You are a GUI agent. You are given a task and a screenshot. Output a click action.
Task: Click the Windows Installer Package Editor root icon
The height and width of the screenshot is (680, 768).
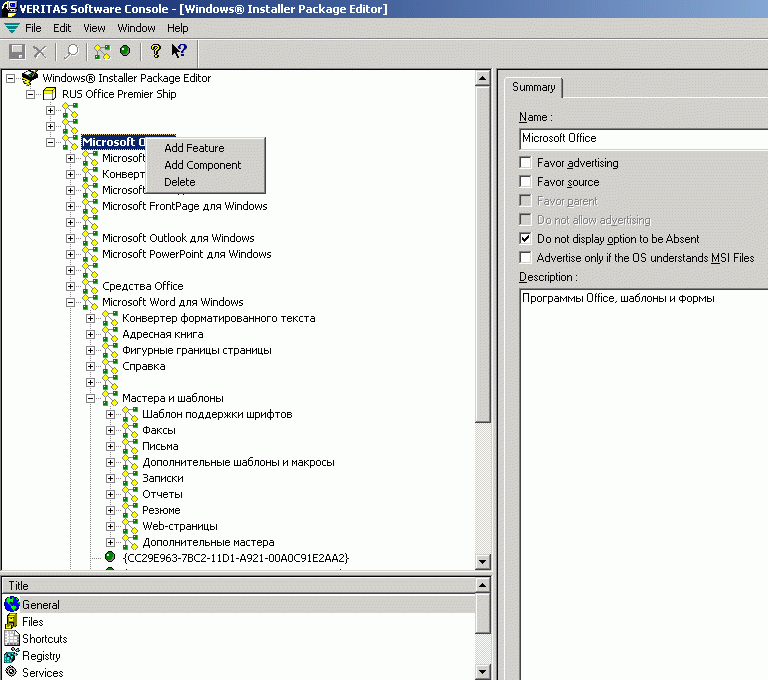tap(30, 77)
